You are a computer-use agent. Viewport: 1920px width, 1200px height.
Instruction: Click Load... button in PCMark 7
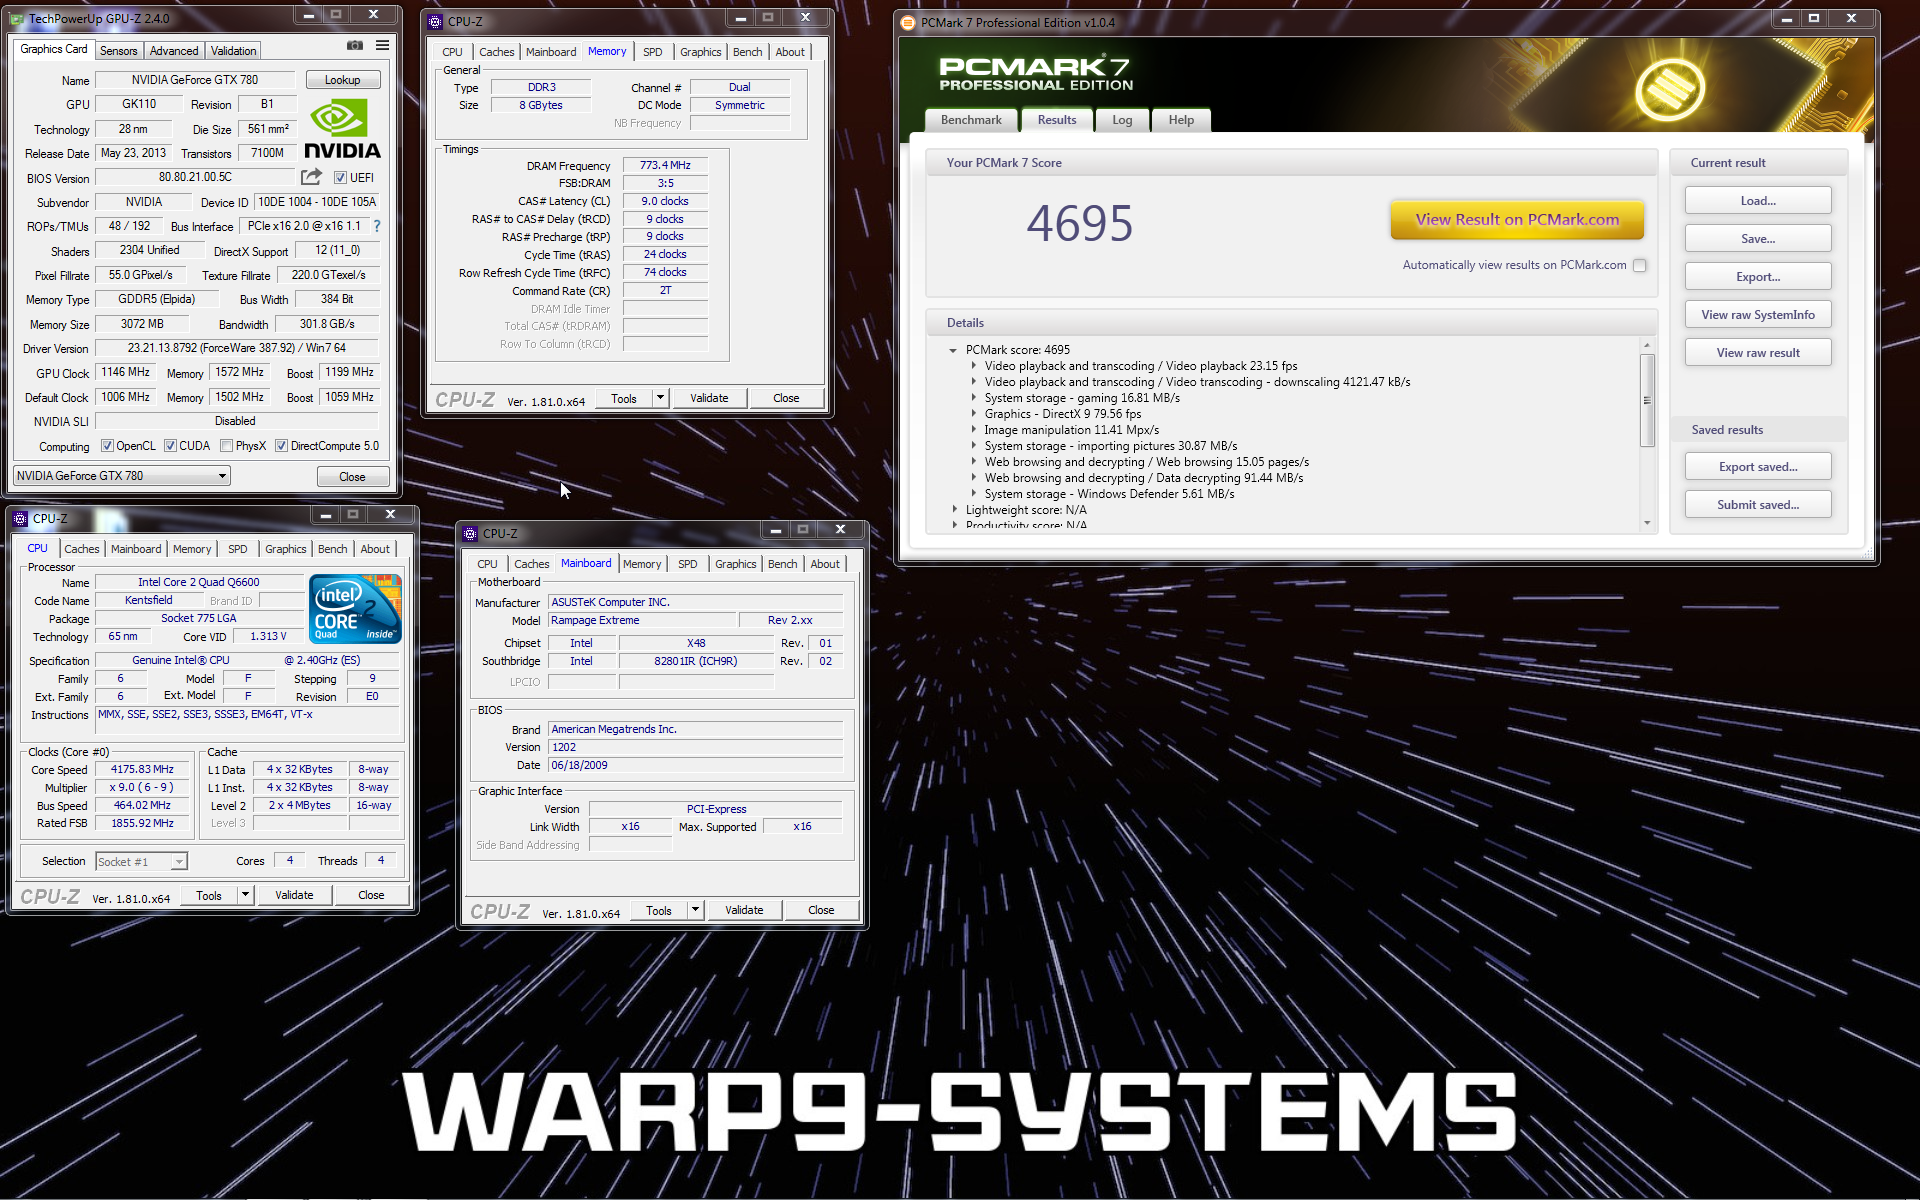click(1758, 201)
